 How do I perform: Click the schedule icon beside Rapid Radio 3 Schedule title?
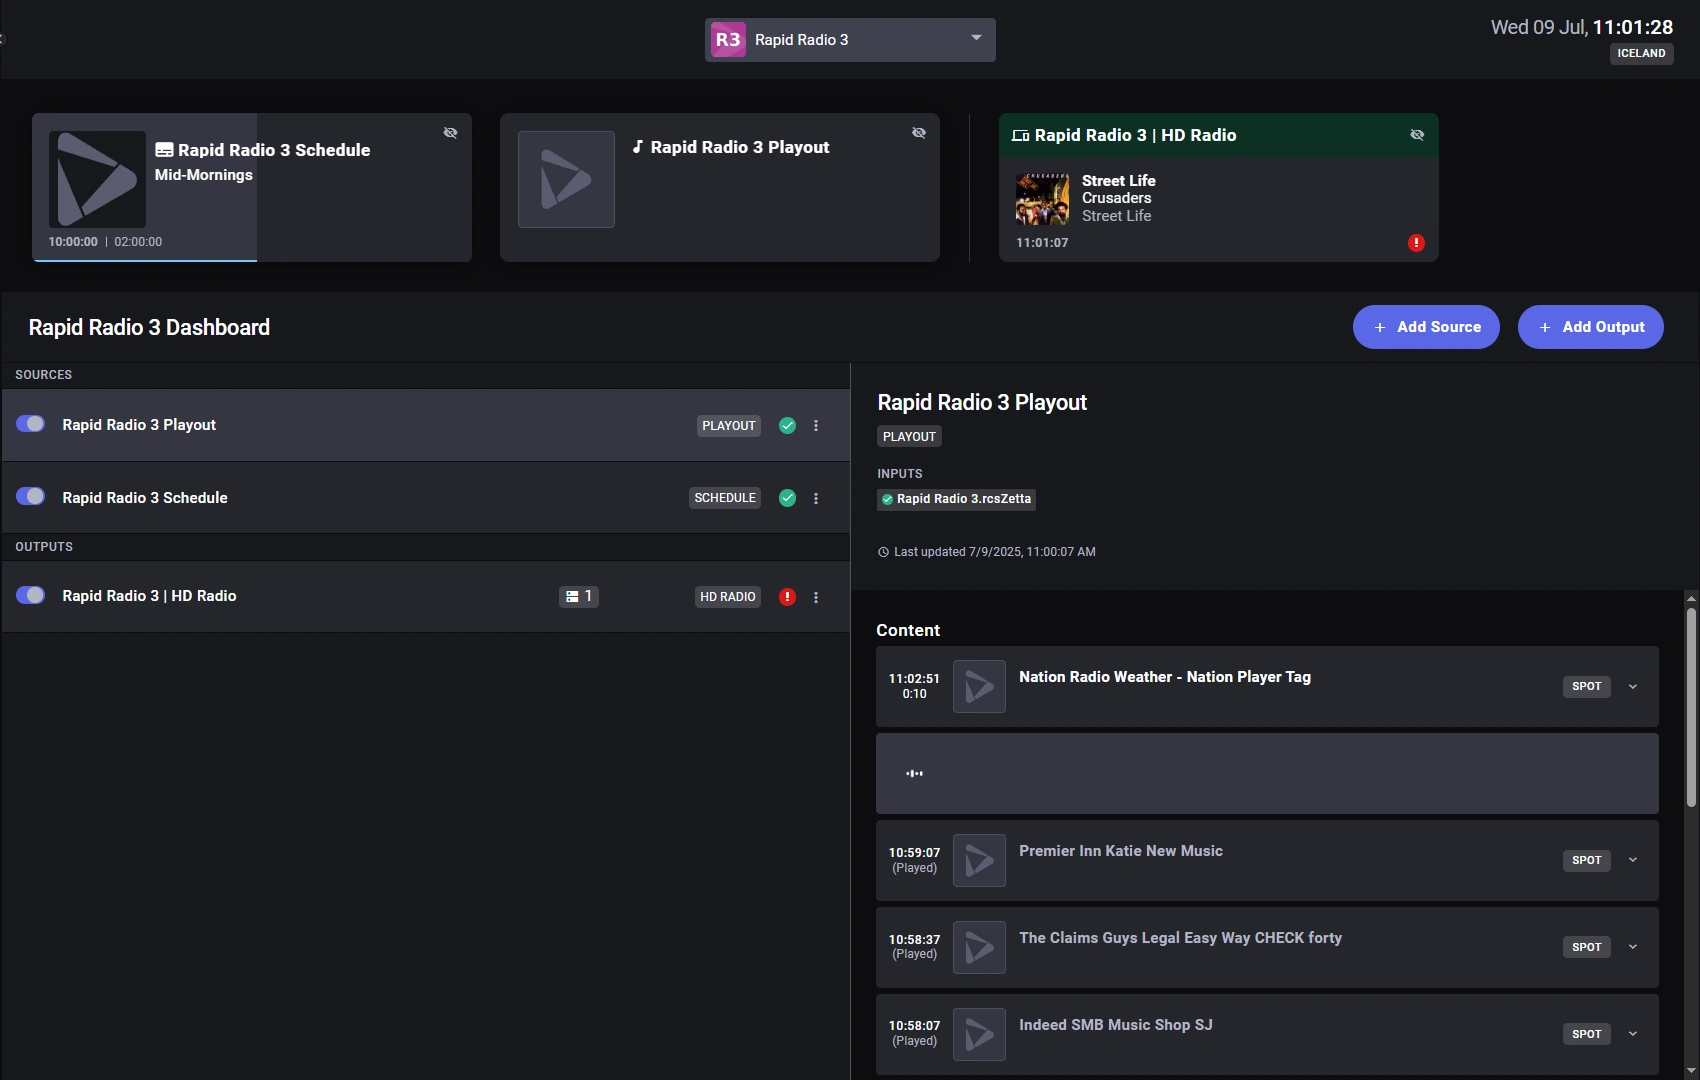[x=164, y=150]
